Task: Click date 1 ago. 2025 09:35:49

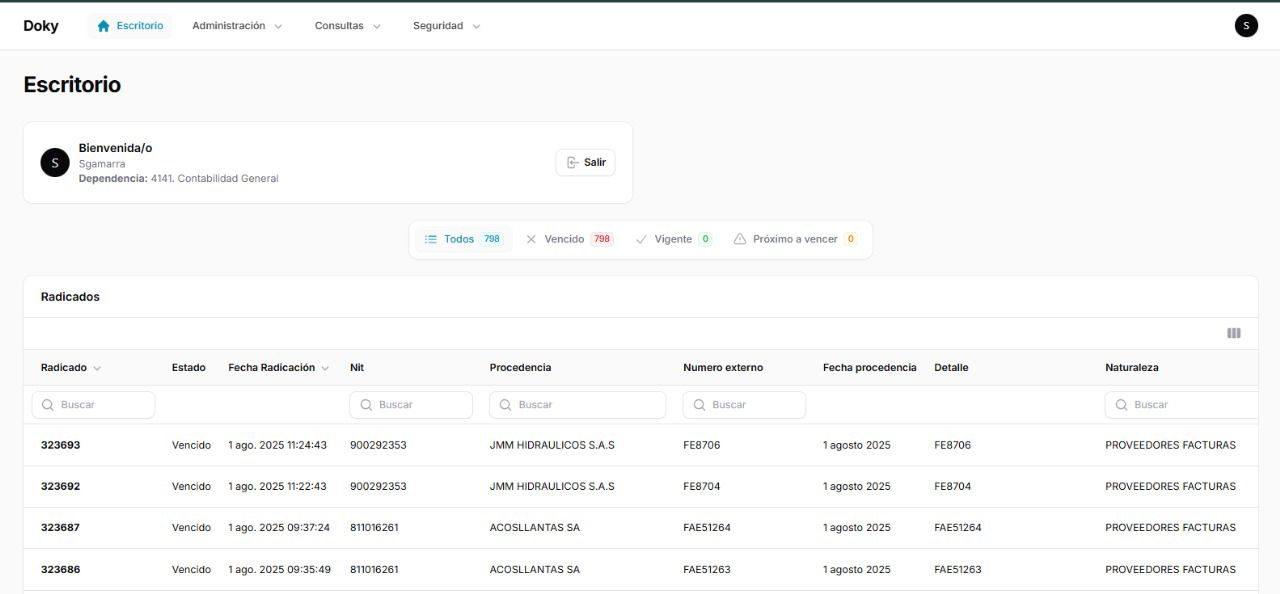Action: click(x=279, y=569)
